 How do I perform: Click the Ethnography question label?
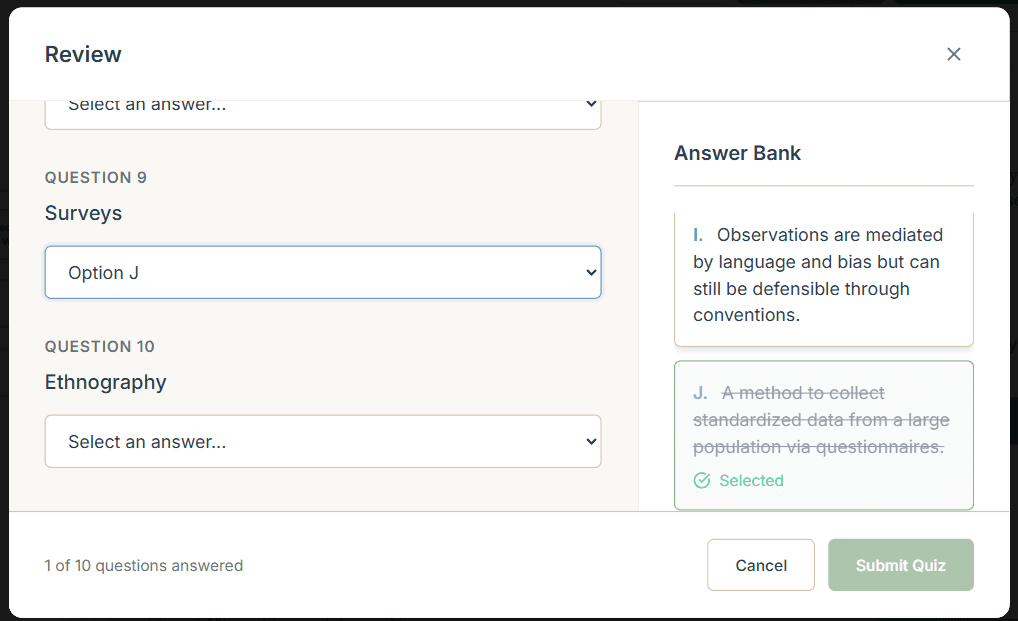click(105, 382)
